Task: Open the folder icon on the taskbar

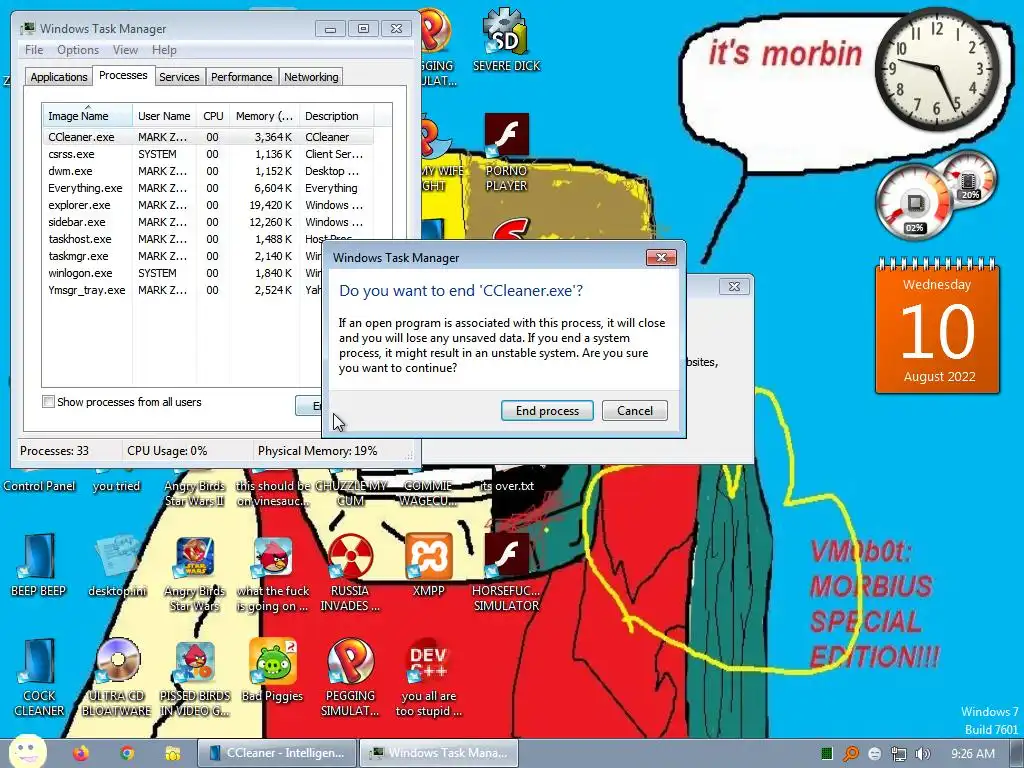Action: click(172, 753)
